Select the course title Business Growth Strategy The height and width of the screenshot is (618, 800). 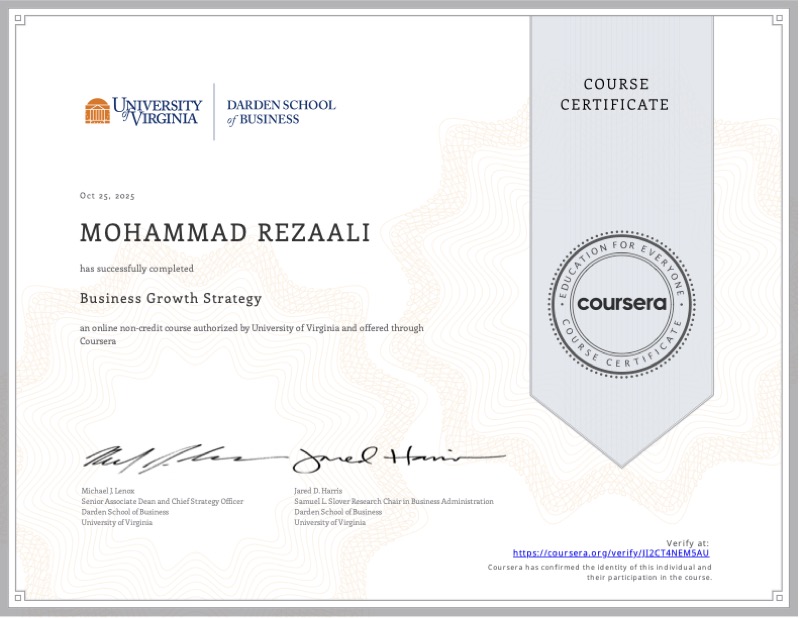[170, 298]
